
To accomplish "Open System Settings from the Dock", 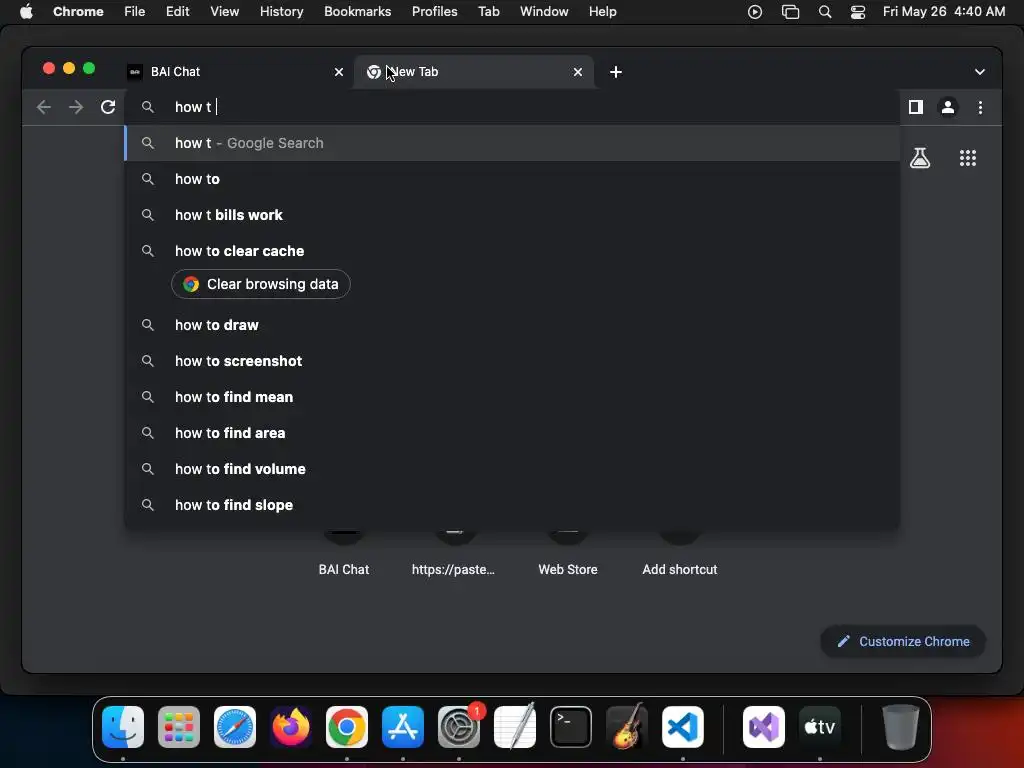I will (x=459, y=727).
